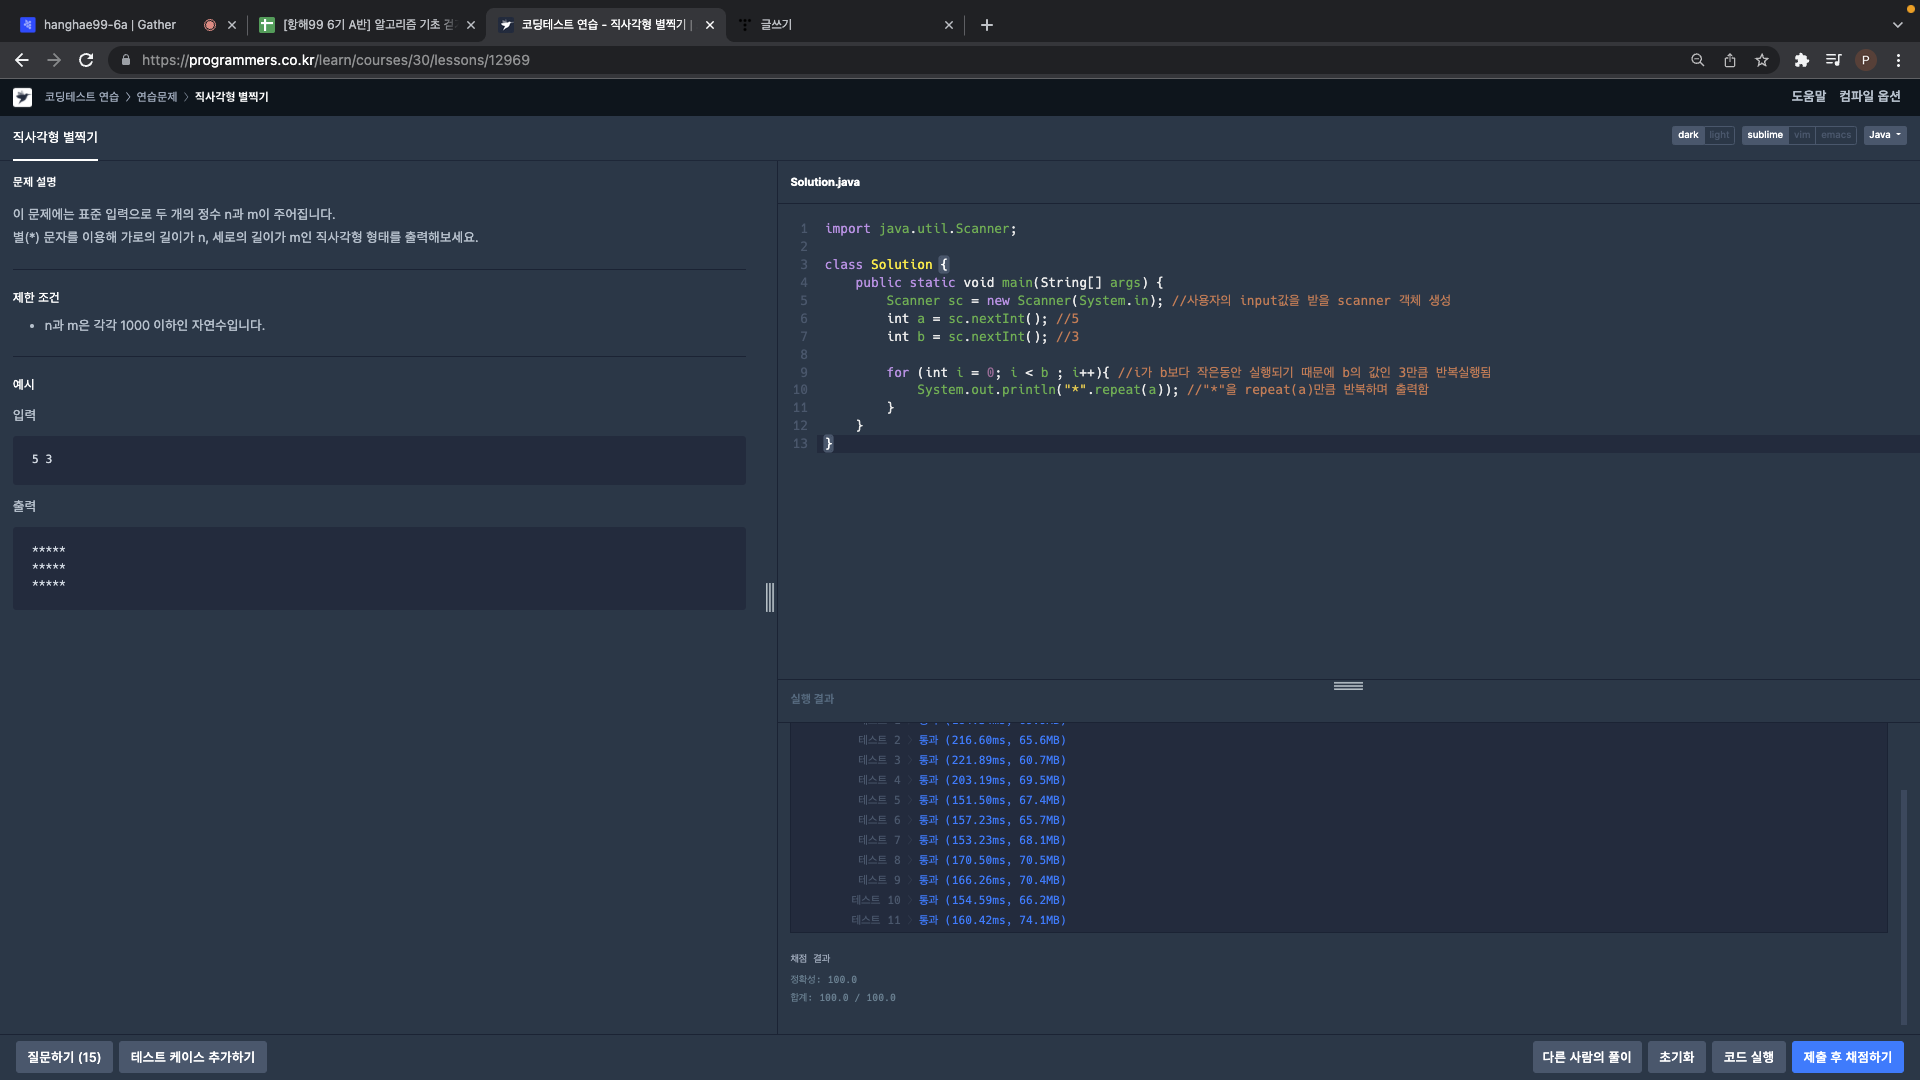Reload the current page

(86, 60)
